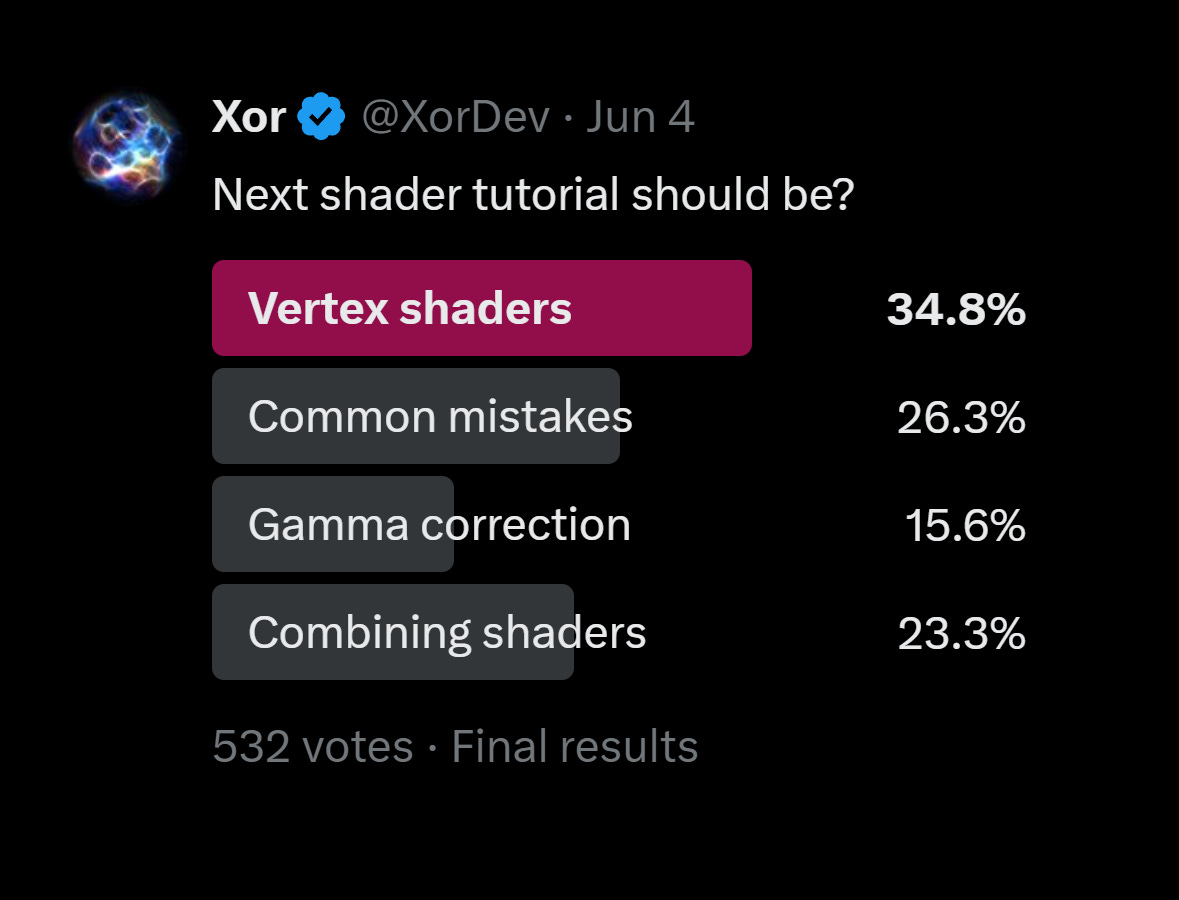Click the Combining shaders result bar

[392, 632]
